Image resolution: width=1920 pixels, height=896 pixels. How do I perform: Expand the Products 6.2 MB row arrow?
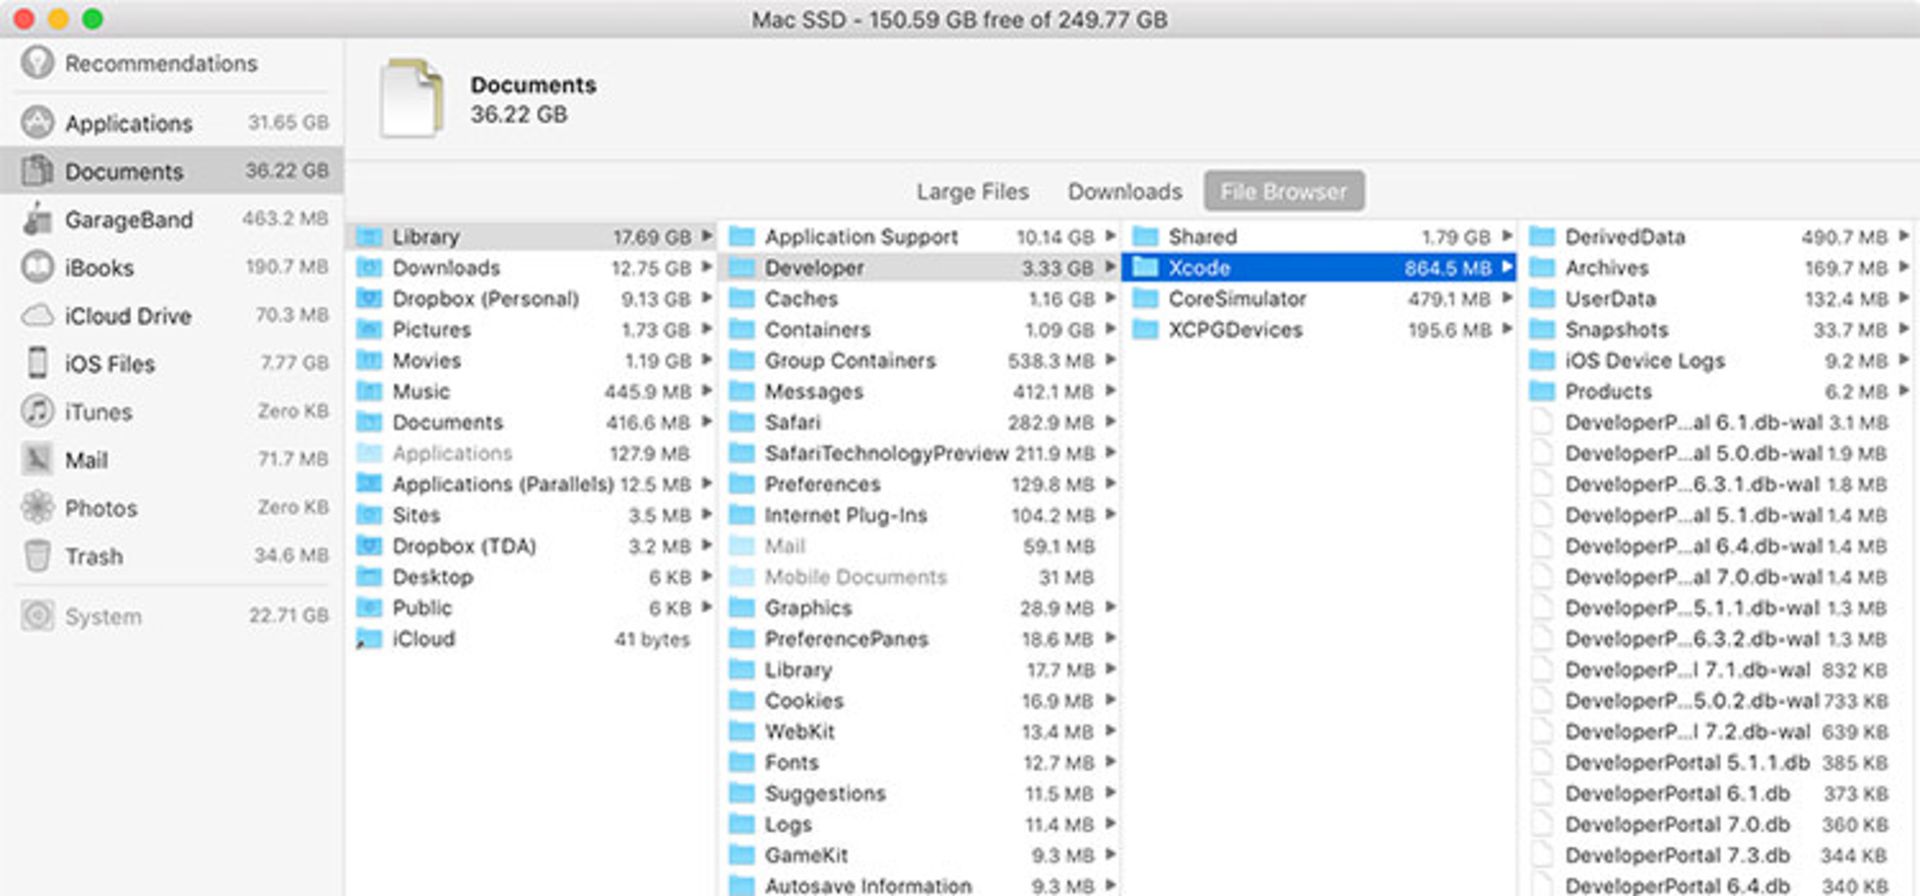[x=1903, y=391]
